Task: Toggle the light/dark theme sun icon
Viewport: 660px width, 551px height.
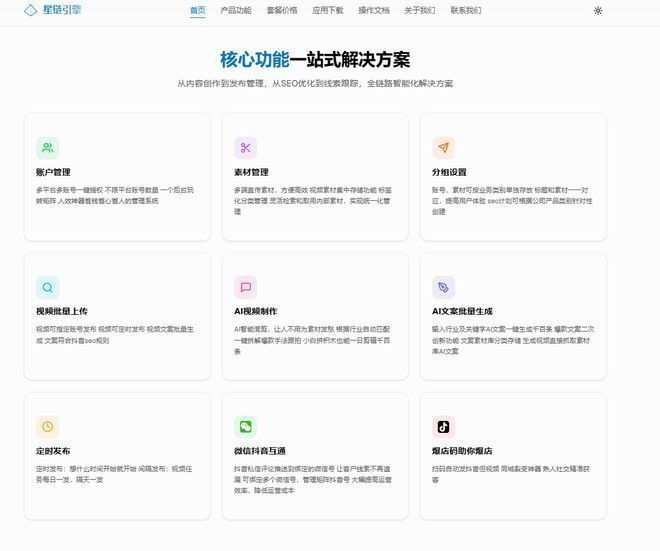Action: (598, 11)
